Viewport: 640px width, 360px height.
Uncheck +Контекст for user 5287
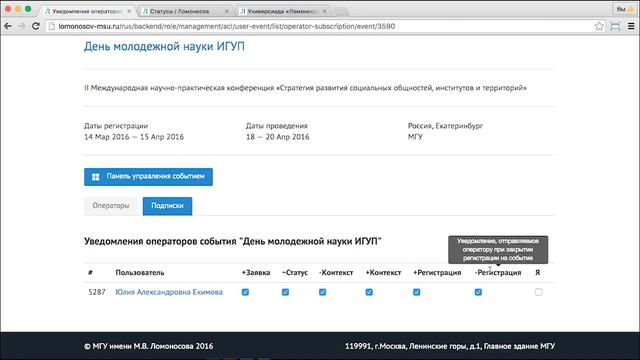pos(369,292)
